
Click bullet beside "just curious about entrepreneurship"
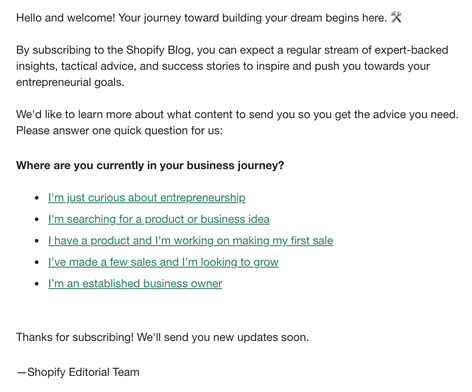[37, 198]
